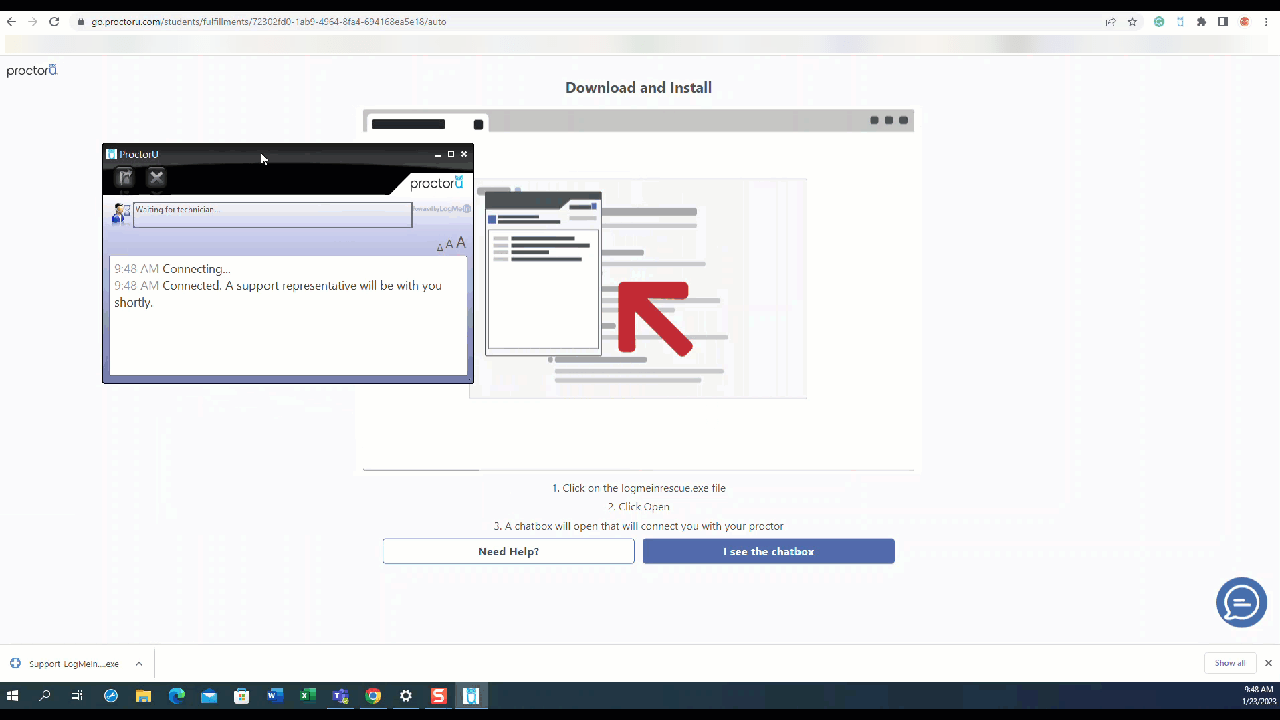Image resolution: width=1280 pixels, height=720 pixels.
Task: Click Show all in the downloads bar
Action: point(1229,663)
